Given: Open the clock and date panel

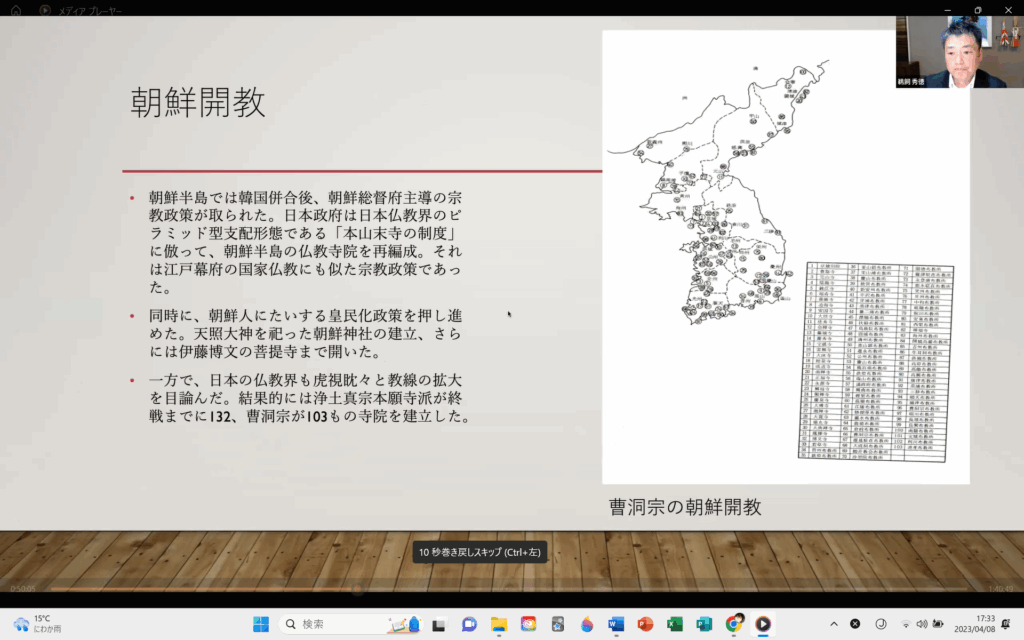Looking at the screenshot, I should 973,624.
